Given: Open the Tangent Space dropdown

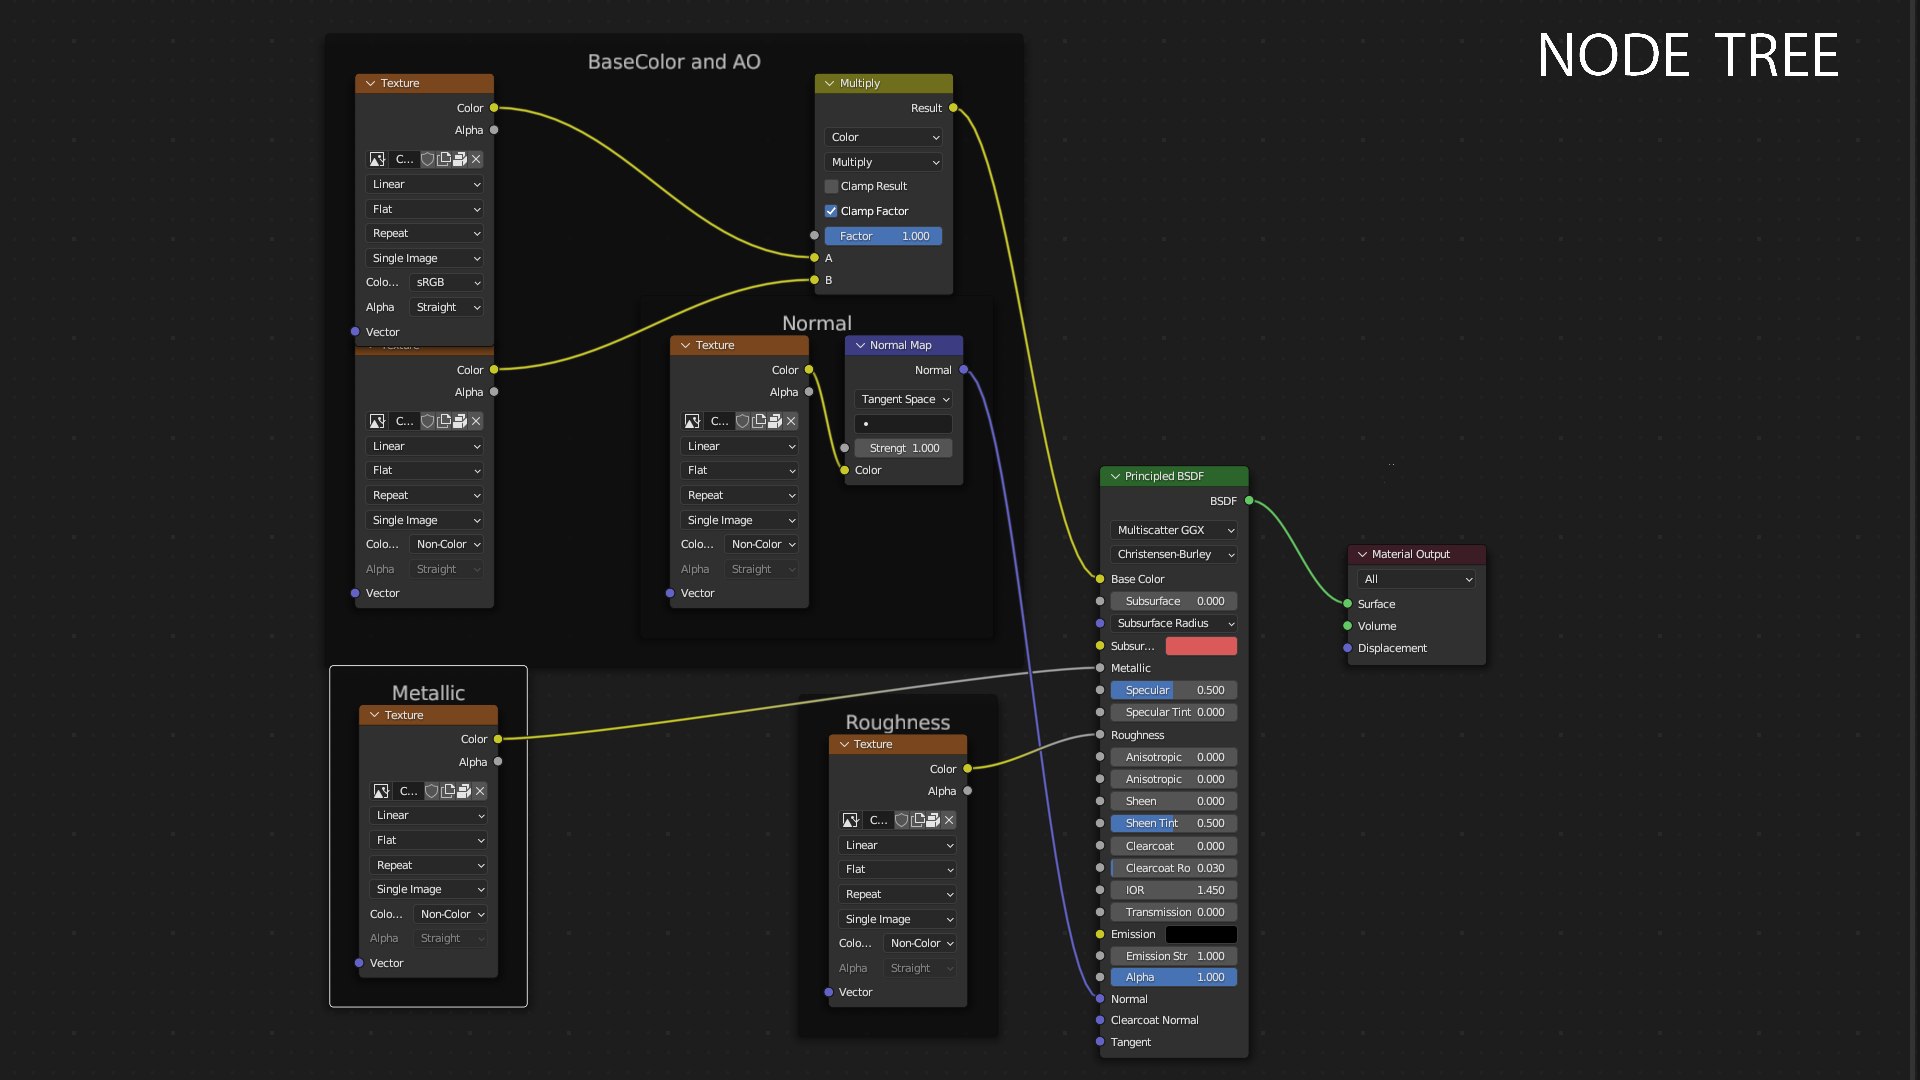Looking at the screenshot, I should pos(904,399).
